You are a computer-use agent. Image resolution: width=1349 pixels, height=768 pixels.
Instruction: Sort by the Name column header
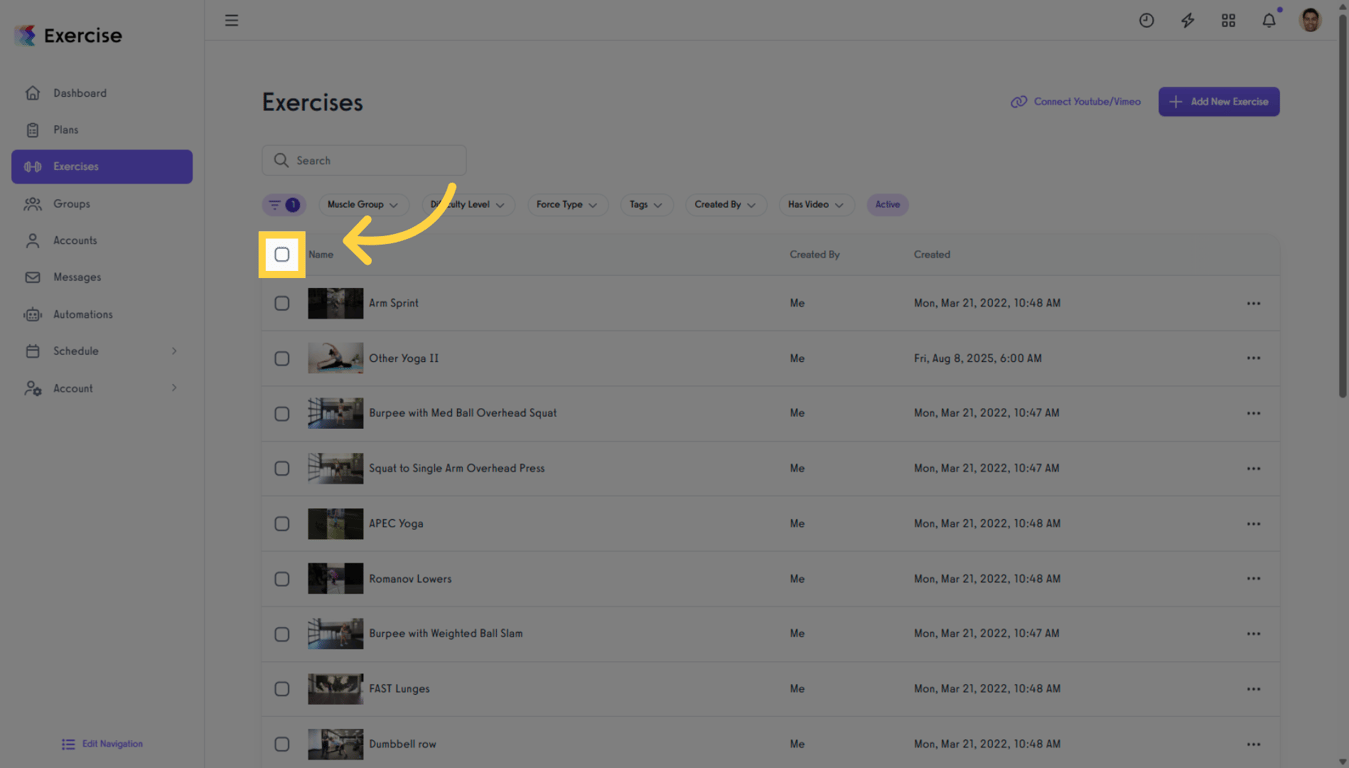coord(321,255)
